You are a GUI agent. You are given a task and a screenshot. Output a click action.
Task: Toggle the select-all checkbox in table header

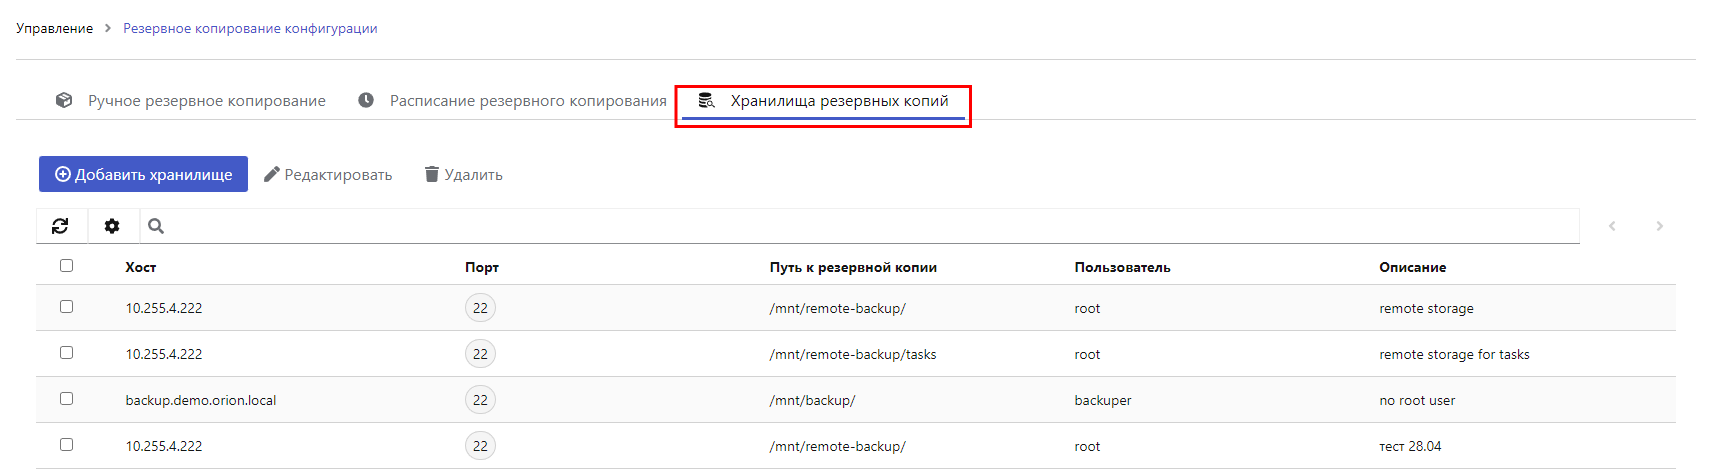(66, 265)
